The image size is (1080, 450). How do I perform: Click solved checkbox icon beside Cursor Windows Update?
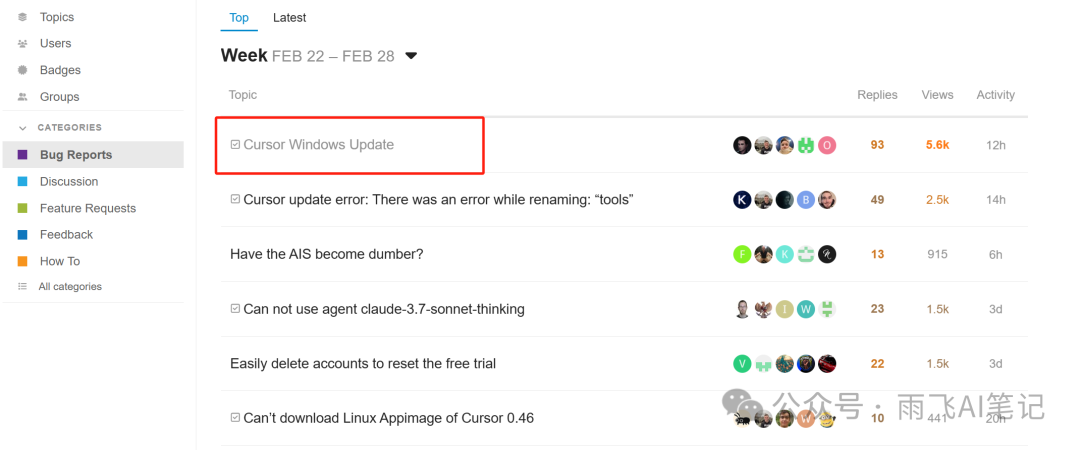[x=235, y=145]
